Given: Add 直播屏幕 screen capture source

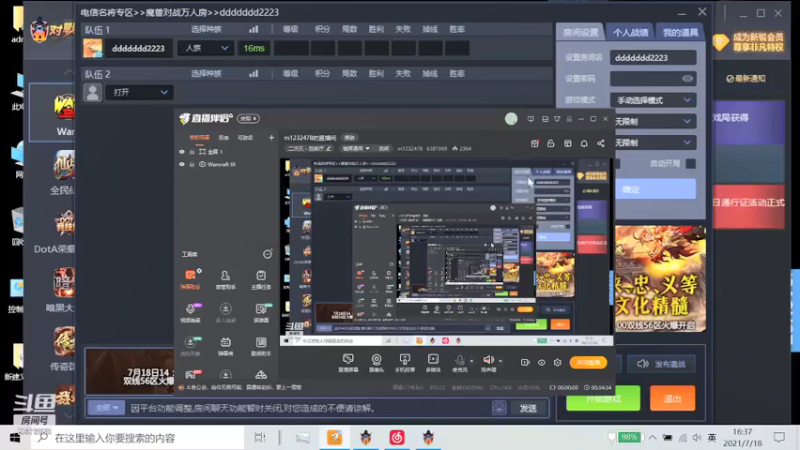Looking at the screenshot, I should (x=348, y=363).
